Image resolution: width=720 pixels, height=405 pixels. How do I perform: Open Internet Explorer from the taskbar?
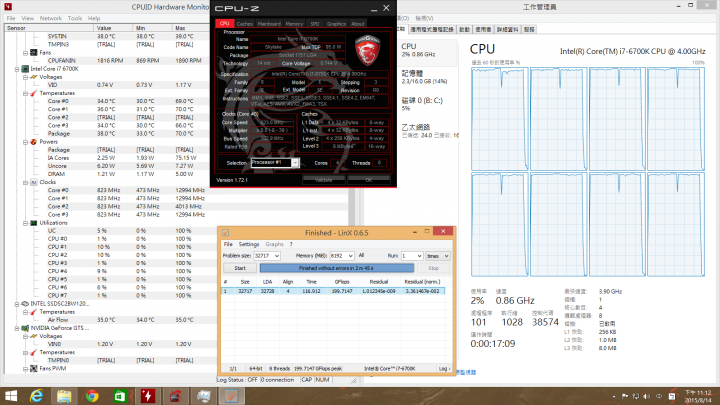[x=36, y=396]
